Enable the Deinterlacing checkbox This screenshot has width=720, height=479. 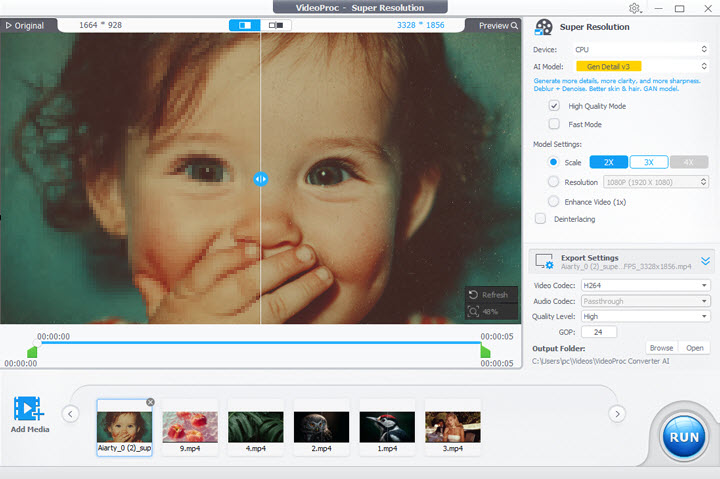(540, 219)
